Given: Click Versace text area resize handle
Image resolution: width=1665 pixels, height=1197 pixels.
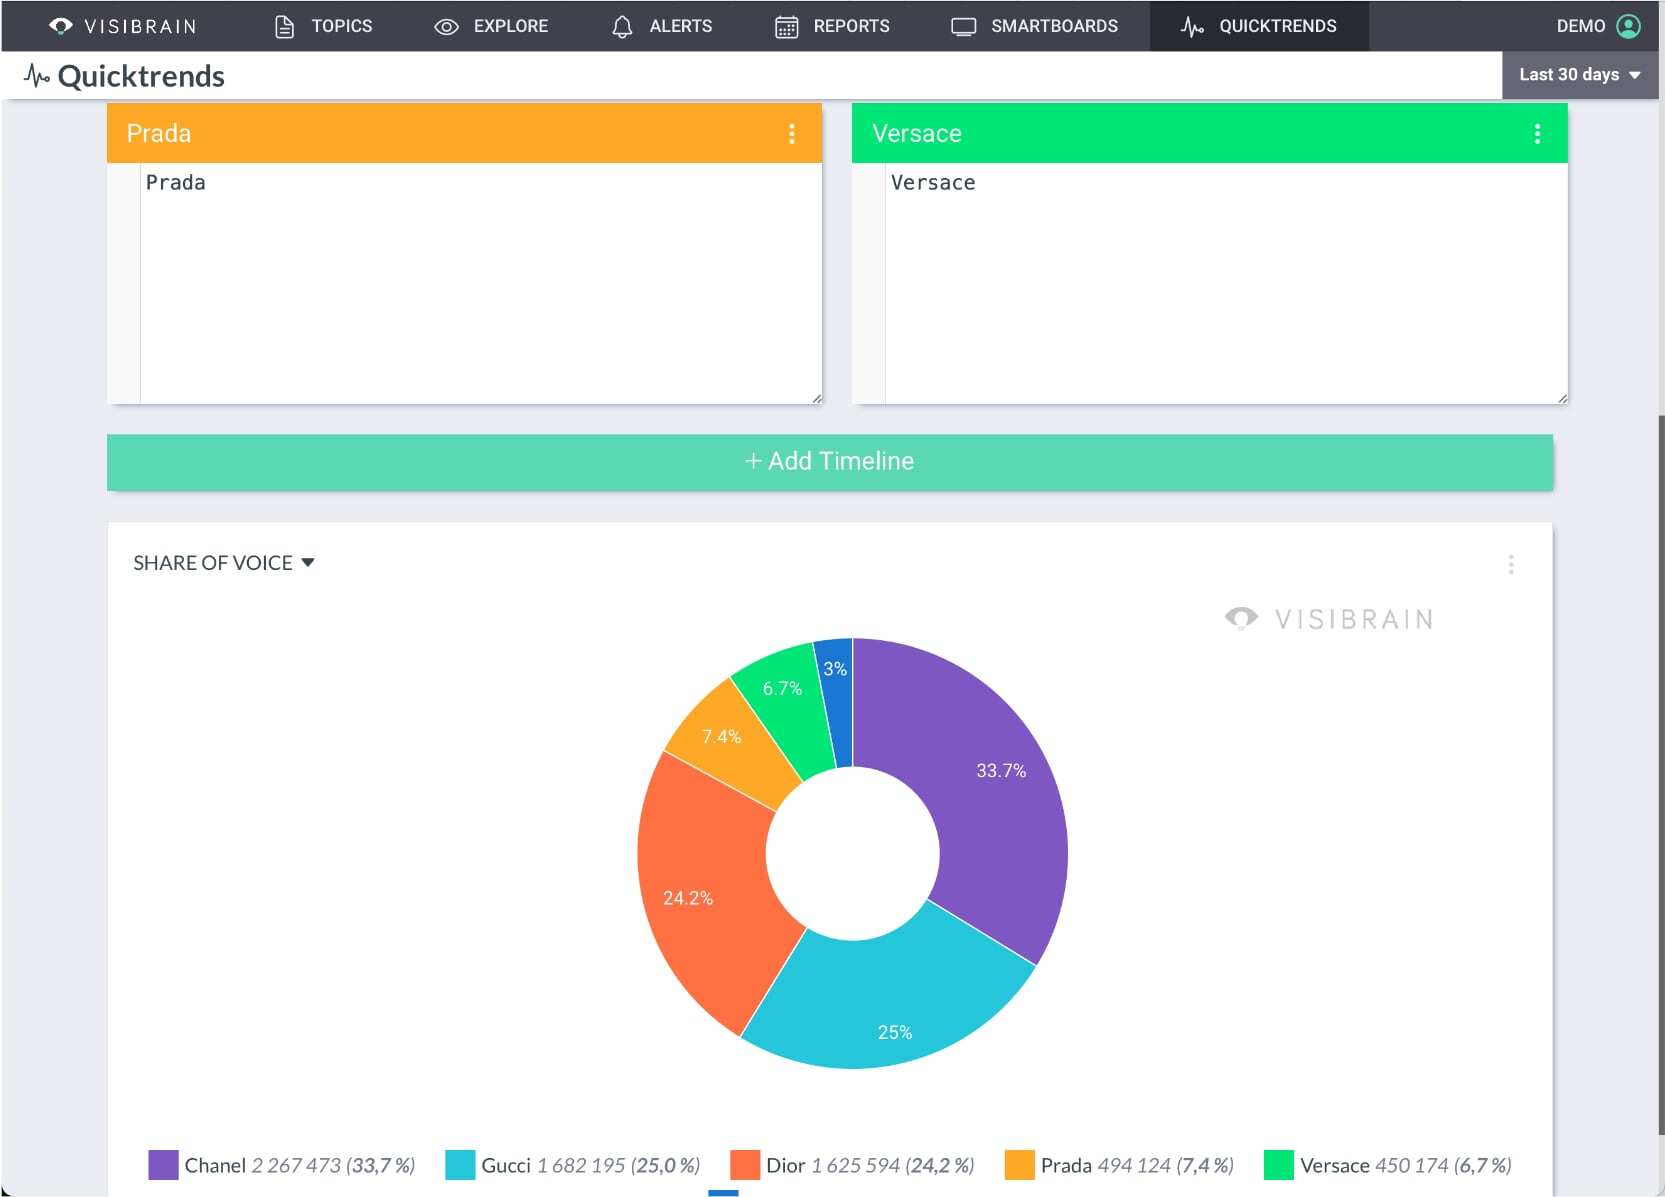Looking at the screenshot, I should (1562, 398).
